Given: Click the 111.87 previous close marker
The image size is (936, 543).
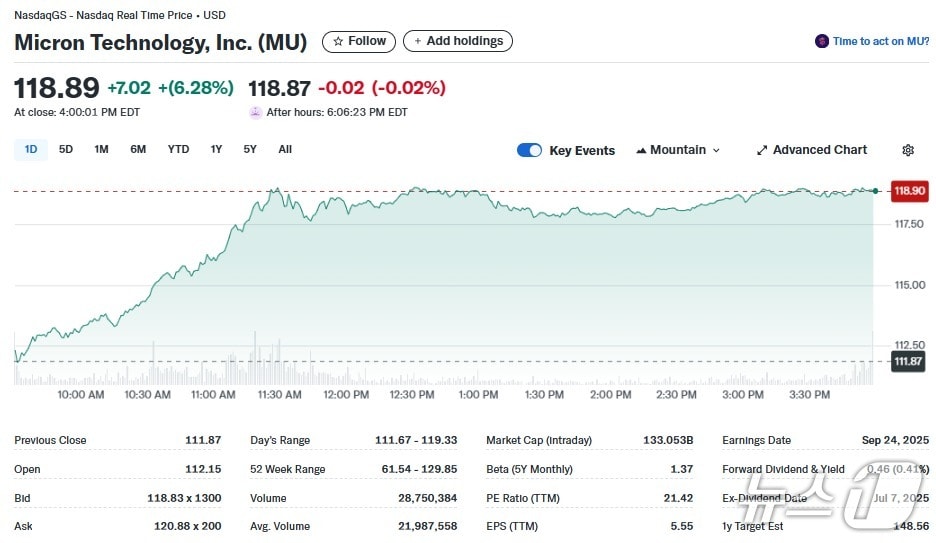Looking at the screenshot, I should 908,361.
